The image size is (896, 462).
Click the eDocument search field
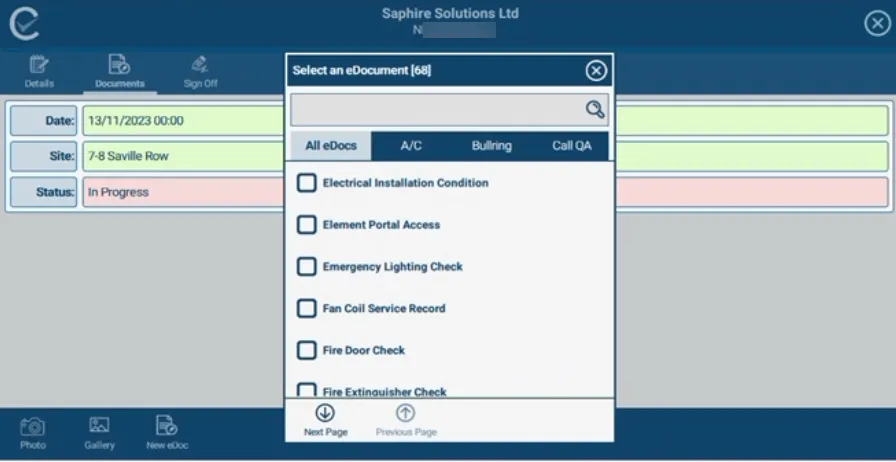(436, 110)
